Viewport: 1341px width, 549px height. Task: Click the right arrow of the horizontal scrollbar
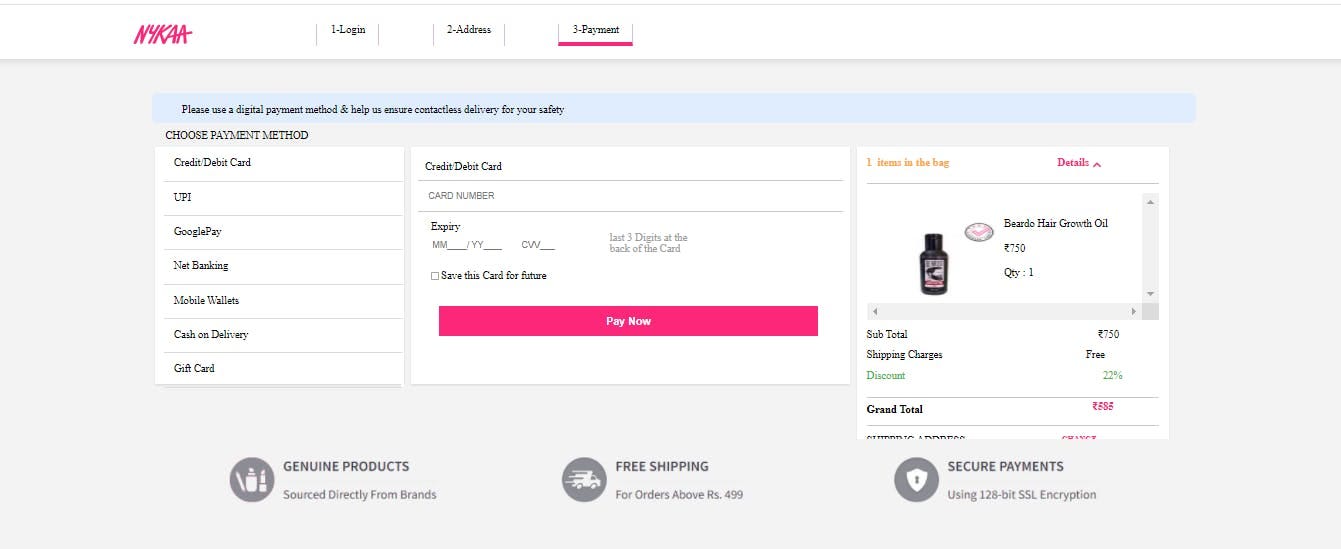pyautogui.click(x=1134, y=312)
